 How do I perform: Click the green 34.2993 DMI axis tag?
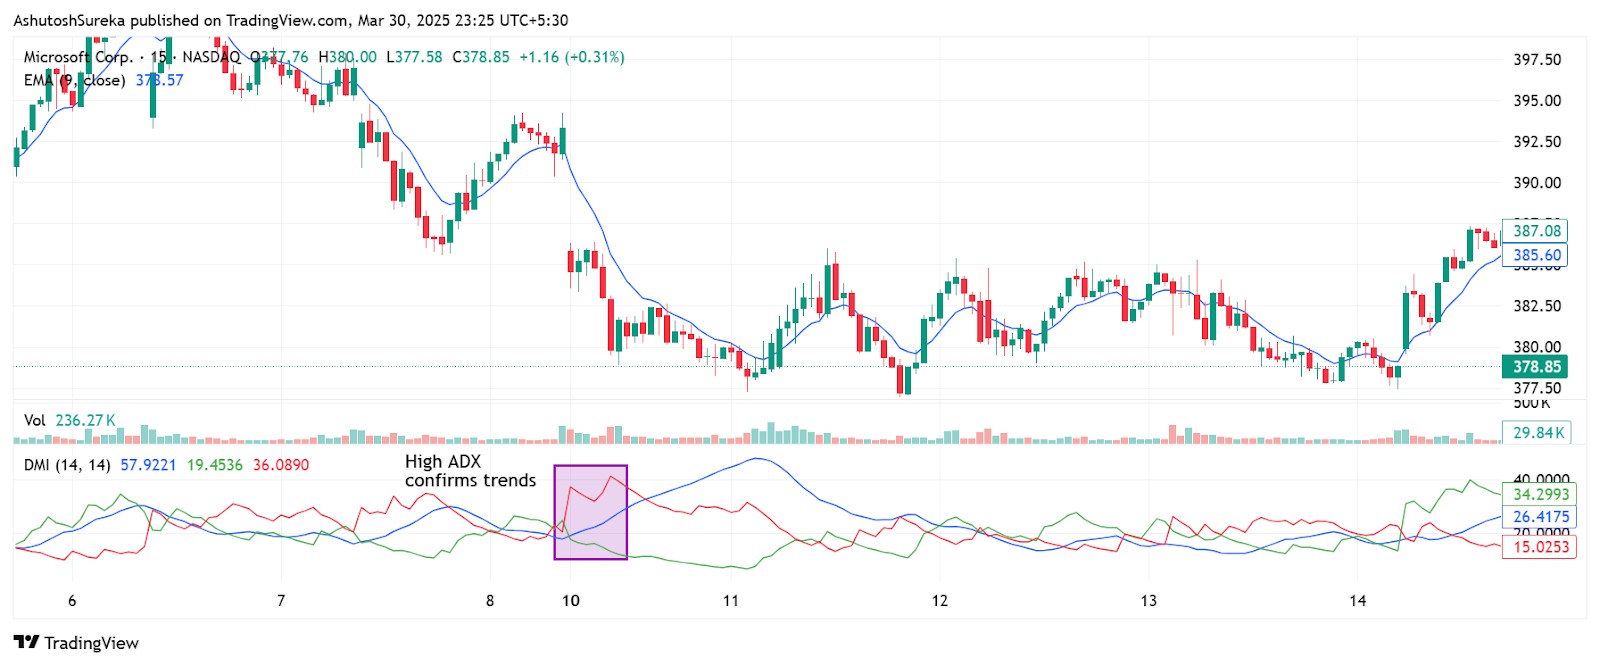coord(1540,494)
